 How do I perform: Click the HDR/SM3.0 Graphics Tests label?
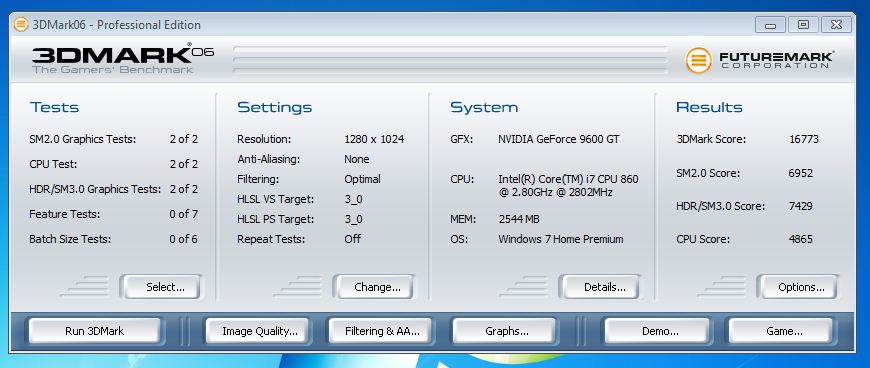[x=95, y=189]
